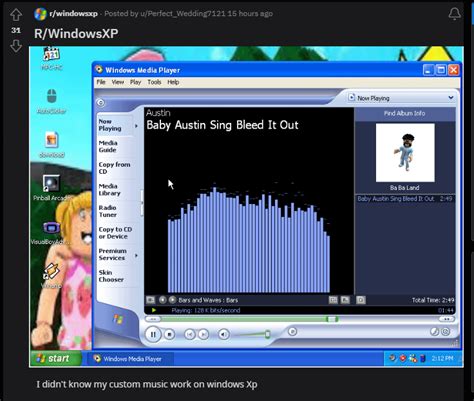Viewport: 474px width, 401px height.
Task: Upvote the Reddit post
Action: click(x=16, y=14)
